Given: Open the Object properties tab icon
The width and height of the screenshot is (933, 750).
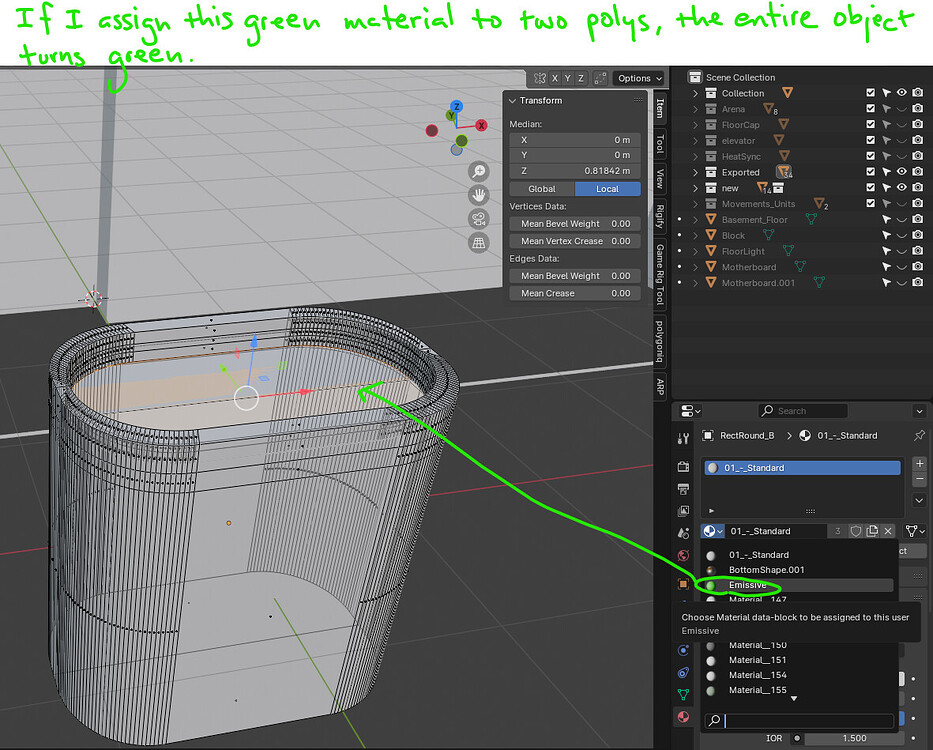Looking at the screenshot, I should click(x=683, y=584).
